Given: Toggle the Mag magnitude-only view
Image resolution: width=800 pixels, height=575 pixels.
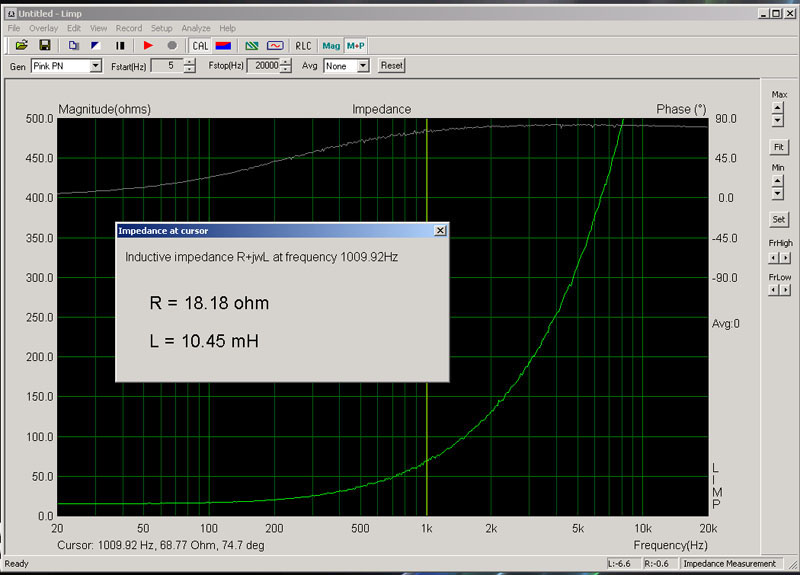Looking at the screenshot, I should [331, 45].
